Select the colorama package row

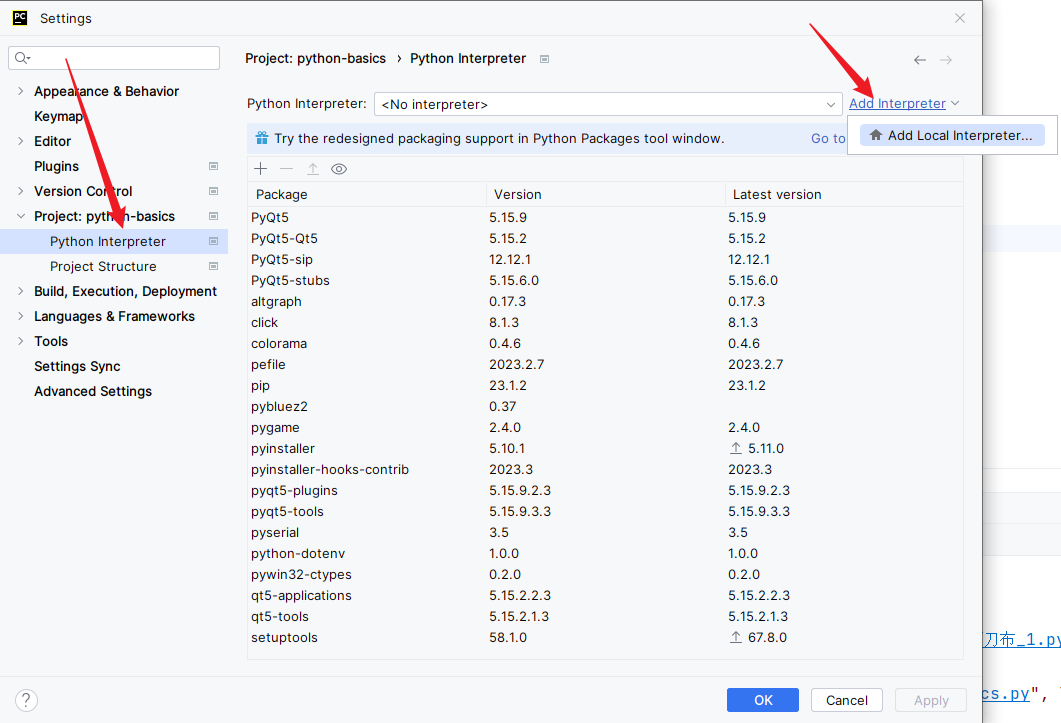[x=605, y=343]
